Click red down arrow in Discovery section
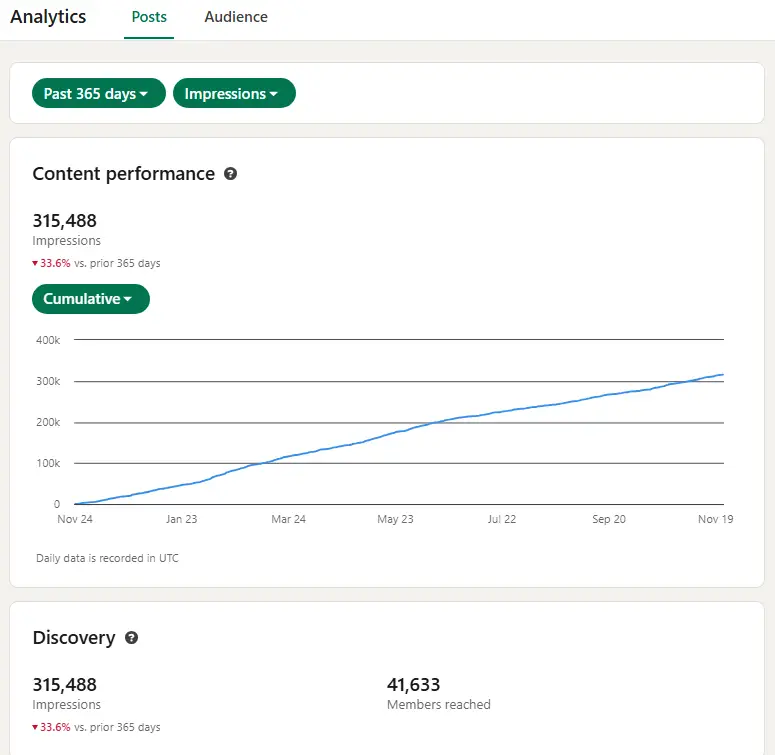This screenshot has height=755, width=775. coord(35,728)
